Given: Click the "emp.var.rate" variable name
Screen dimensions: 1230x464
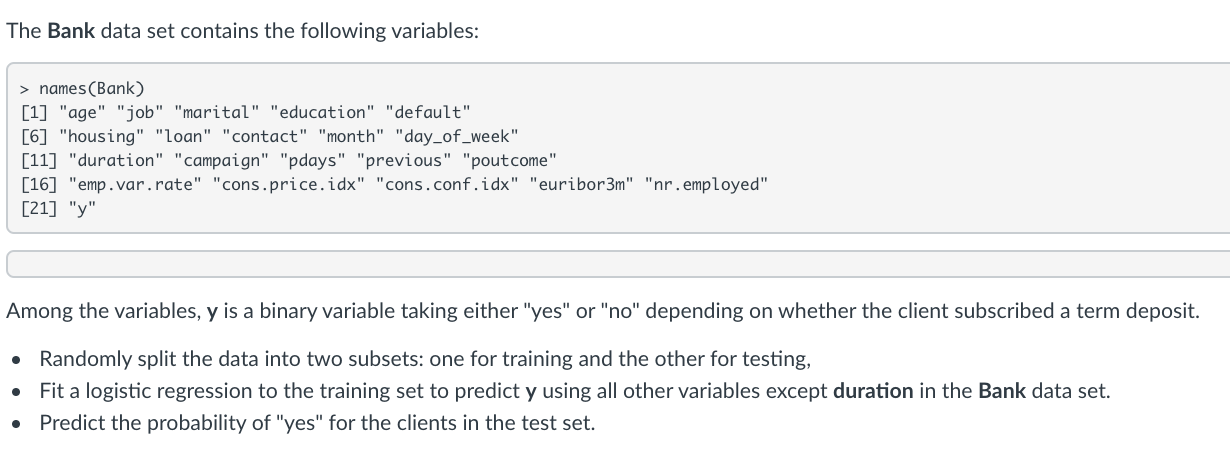Looking at the screenshot, I should tap(134, 184).
